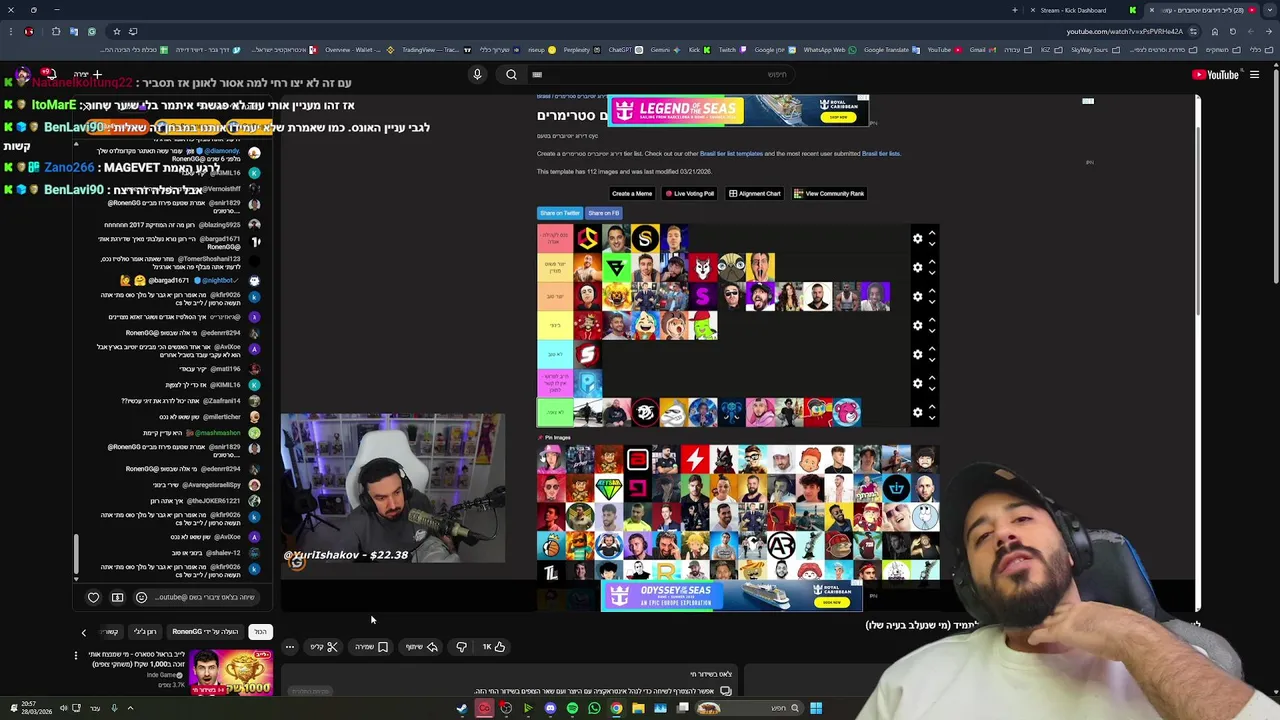The width and height of the screenshot is (1280, 720).
Task: Open the taskbar volume speaker icon
Action: pyautogui.click(x=63, y=708)
